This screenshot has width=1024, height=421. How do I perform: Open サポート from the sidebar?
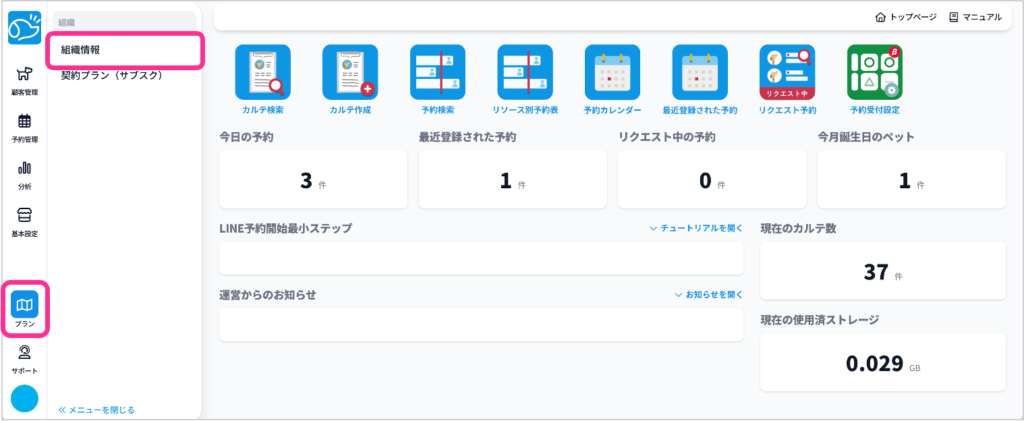(x=25, y=357)
